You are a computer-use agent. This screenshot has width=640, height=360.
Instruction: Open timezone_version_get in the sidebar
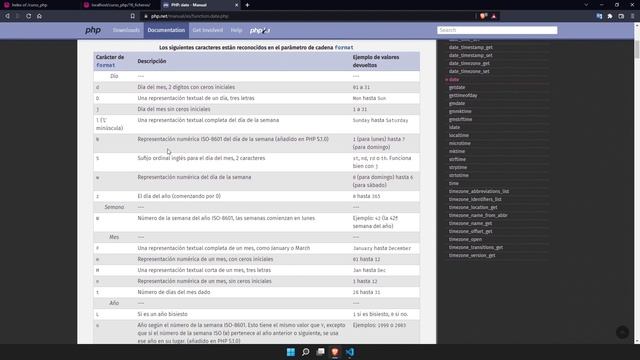472,256
